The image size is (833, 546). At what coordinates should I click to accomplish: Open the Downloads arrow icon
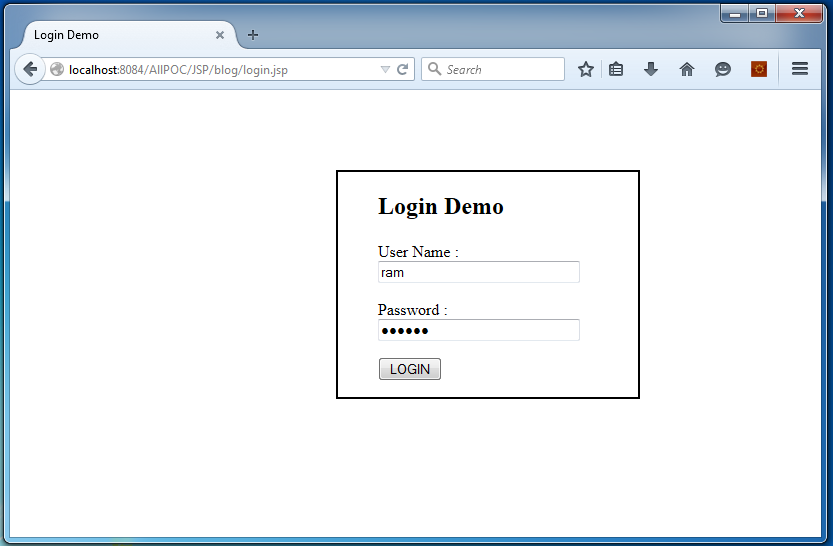click(x=651, y=69)
